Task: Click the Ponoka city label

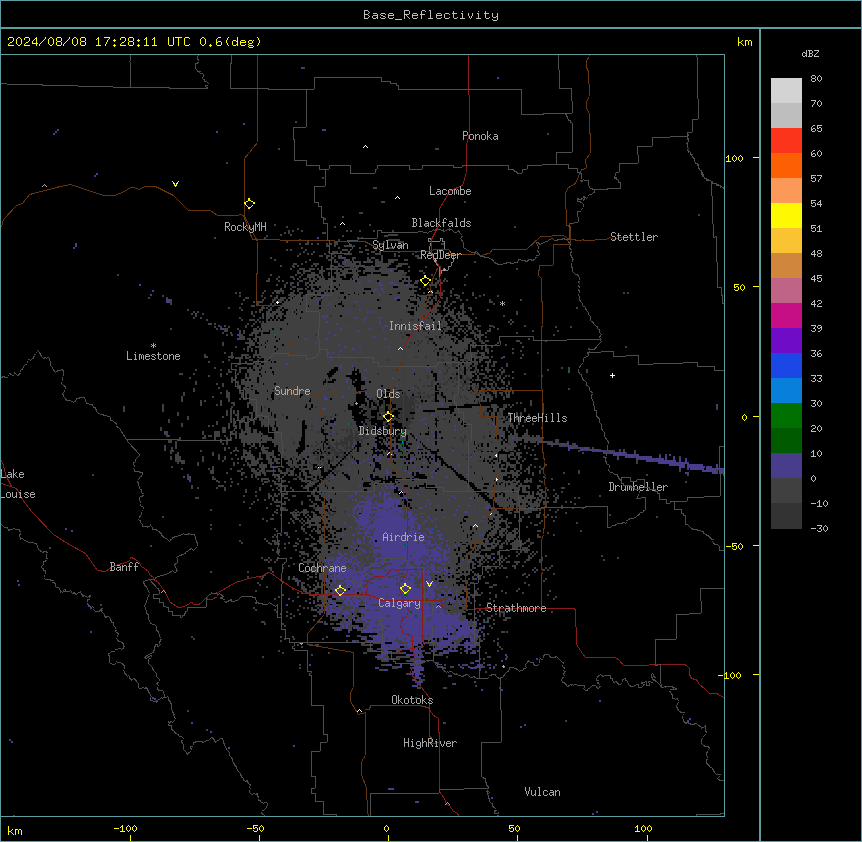Action: (x=480, y=136)
